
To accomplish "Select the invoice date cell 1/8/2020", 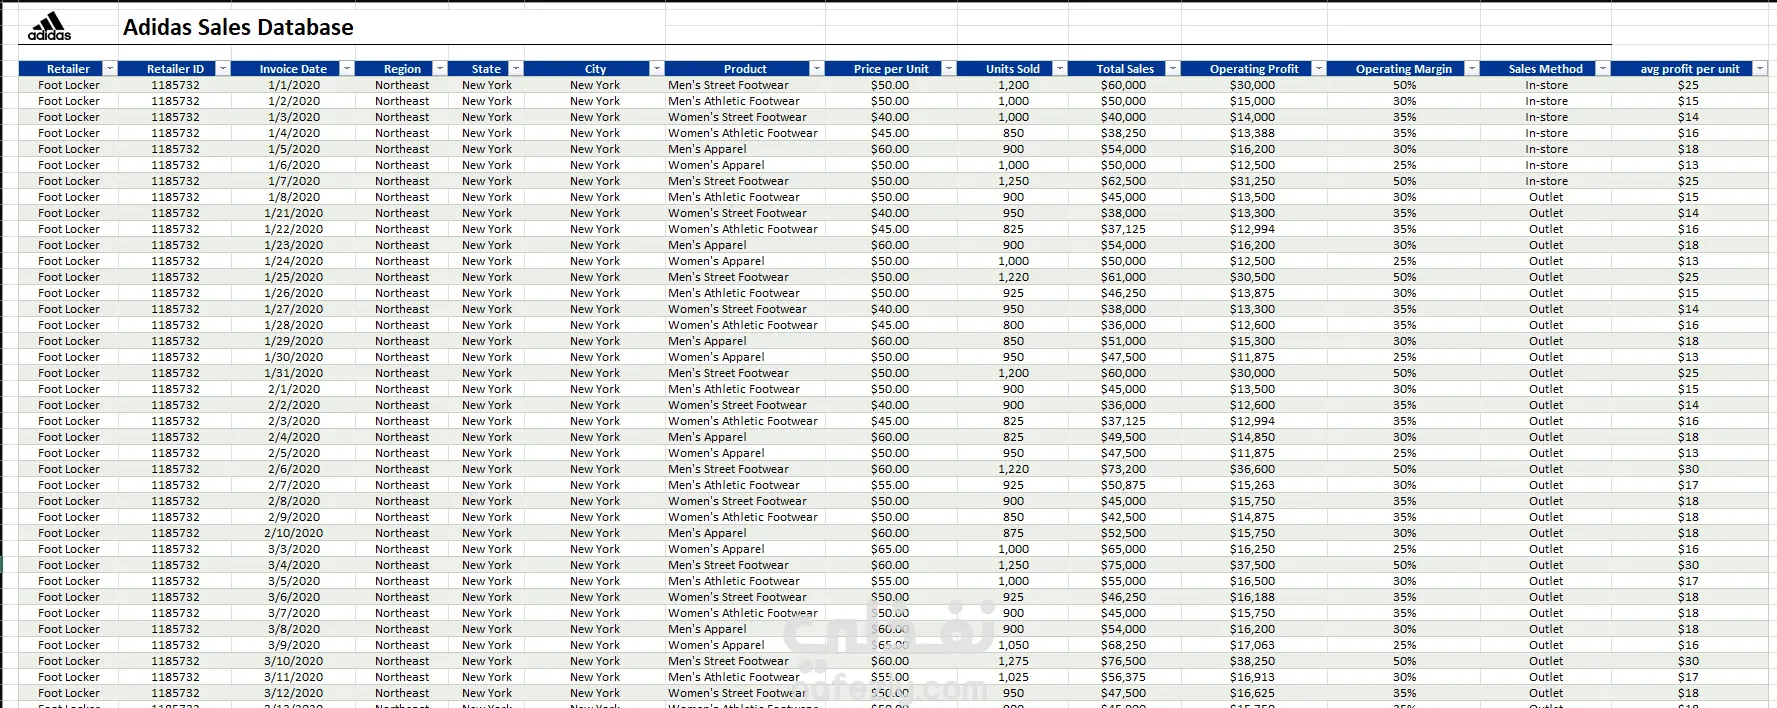I will [x=294, y=197].
